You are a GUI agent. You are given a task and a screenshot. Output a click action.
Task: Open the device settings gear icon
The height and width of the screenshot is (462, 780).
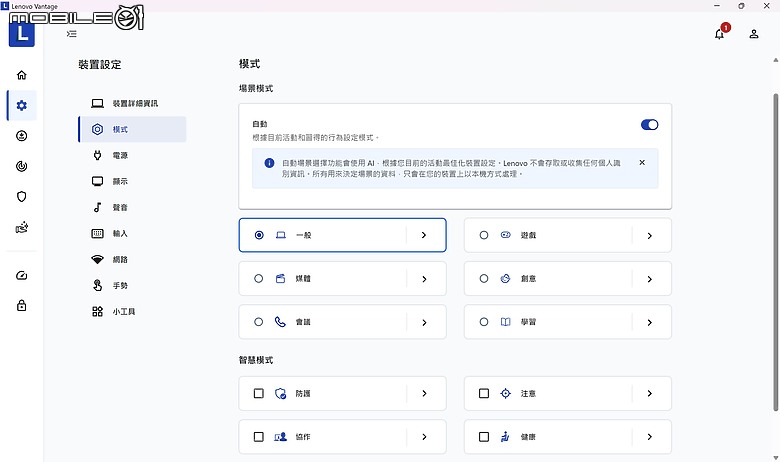(x=21, y=105)
